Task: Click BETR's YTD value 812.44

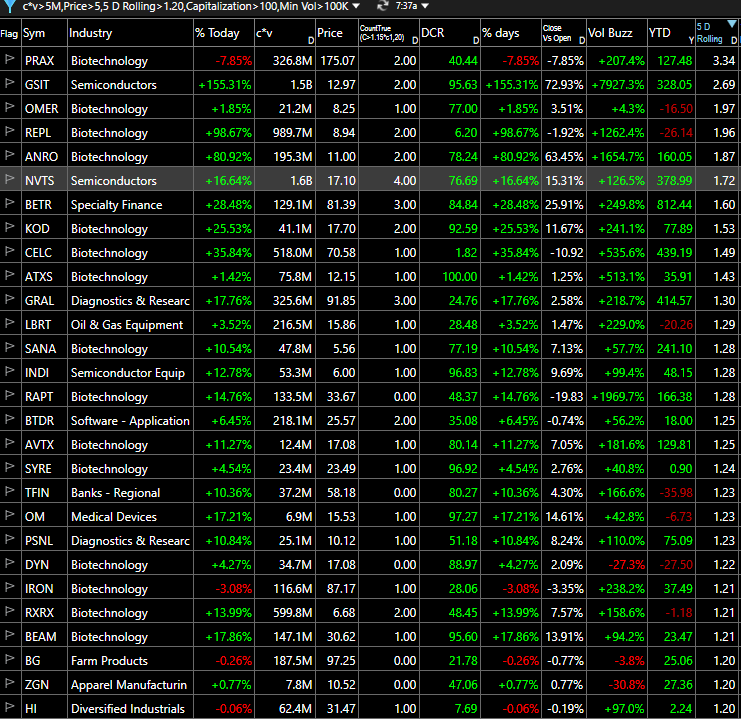Action: coord(674,205)
